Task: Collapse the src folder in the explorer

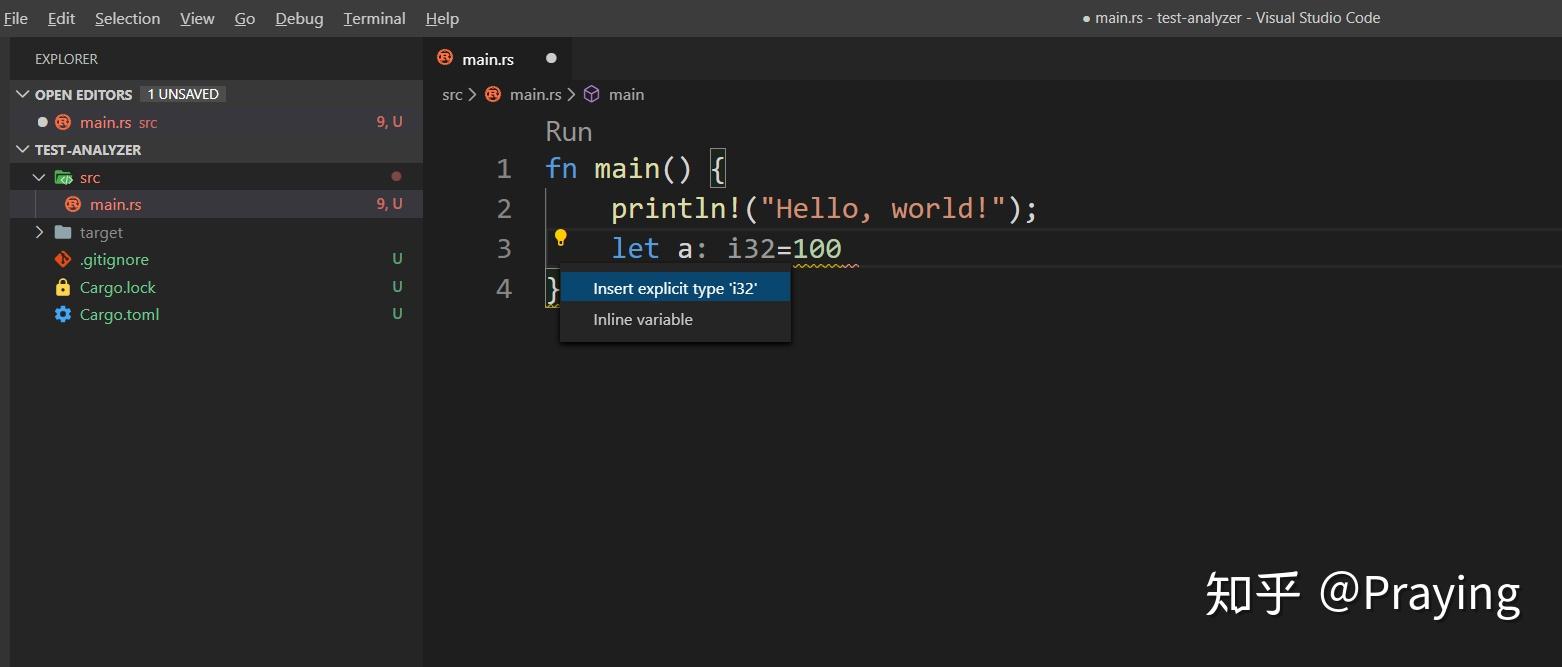Action: tap(39, 176)
